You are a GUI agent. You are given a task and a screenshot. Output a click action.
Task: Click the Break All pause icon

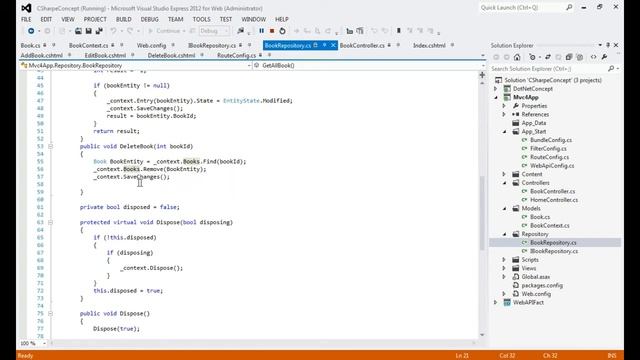coord(261,31)
